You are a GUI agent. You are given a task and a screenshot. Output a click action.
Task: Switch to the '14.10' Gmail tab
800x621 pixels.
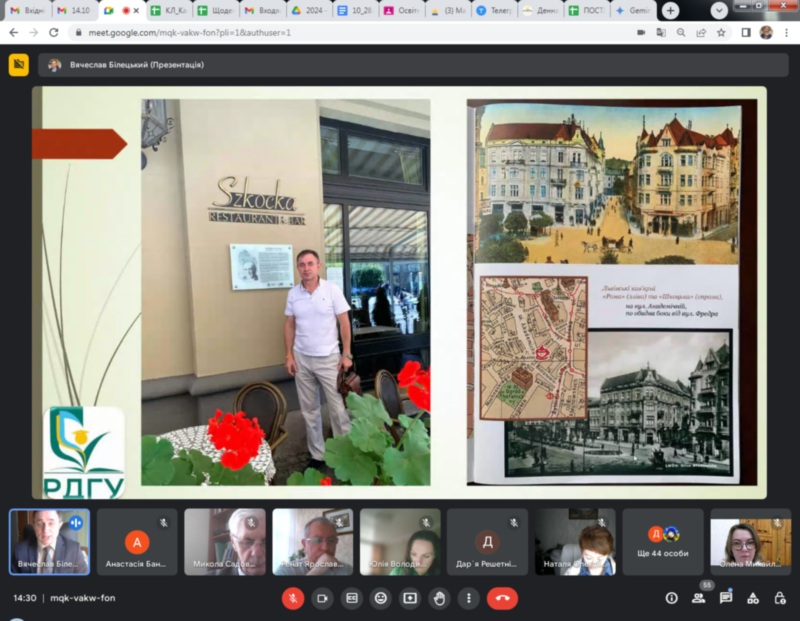click(x=74, y=10)
